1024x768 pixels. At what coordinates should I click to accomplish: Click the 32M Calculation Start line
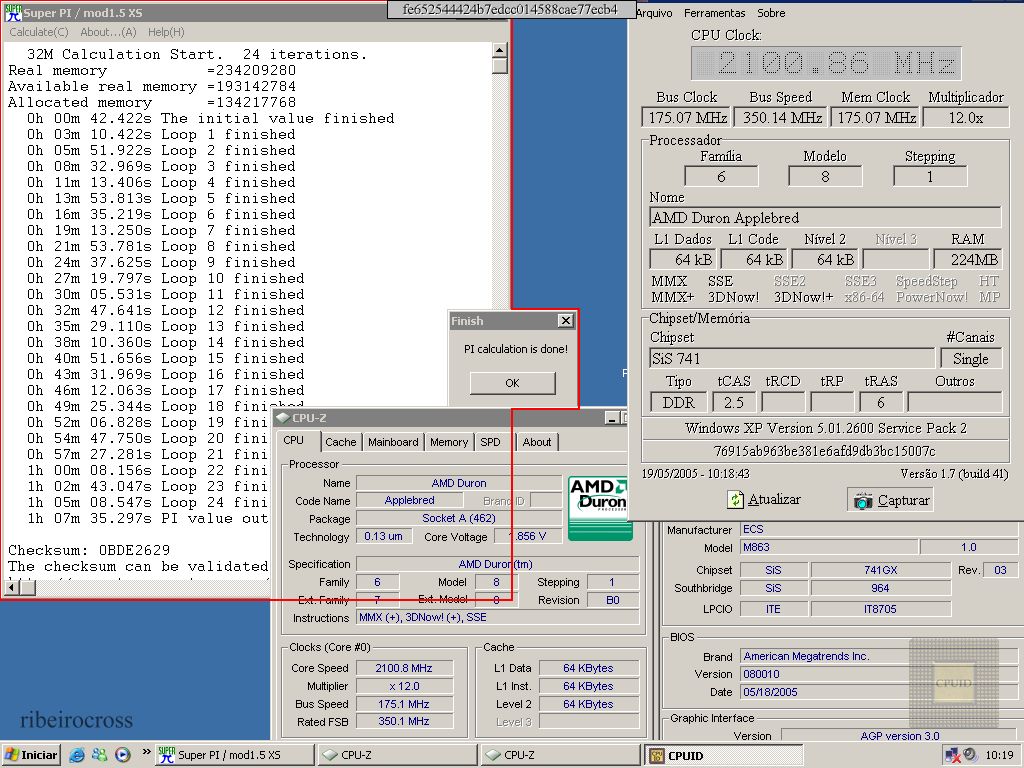[x=197, y=55]
